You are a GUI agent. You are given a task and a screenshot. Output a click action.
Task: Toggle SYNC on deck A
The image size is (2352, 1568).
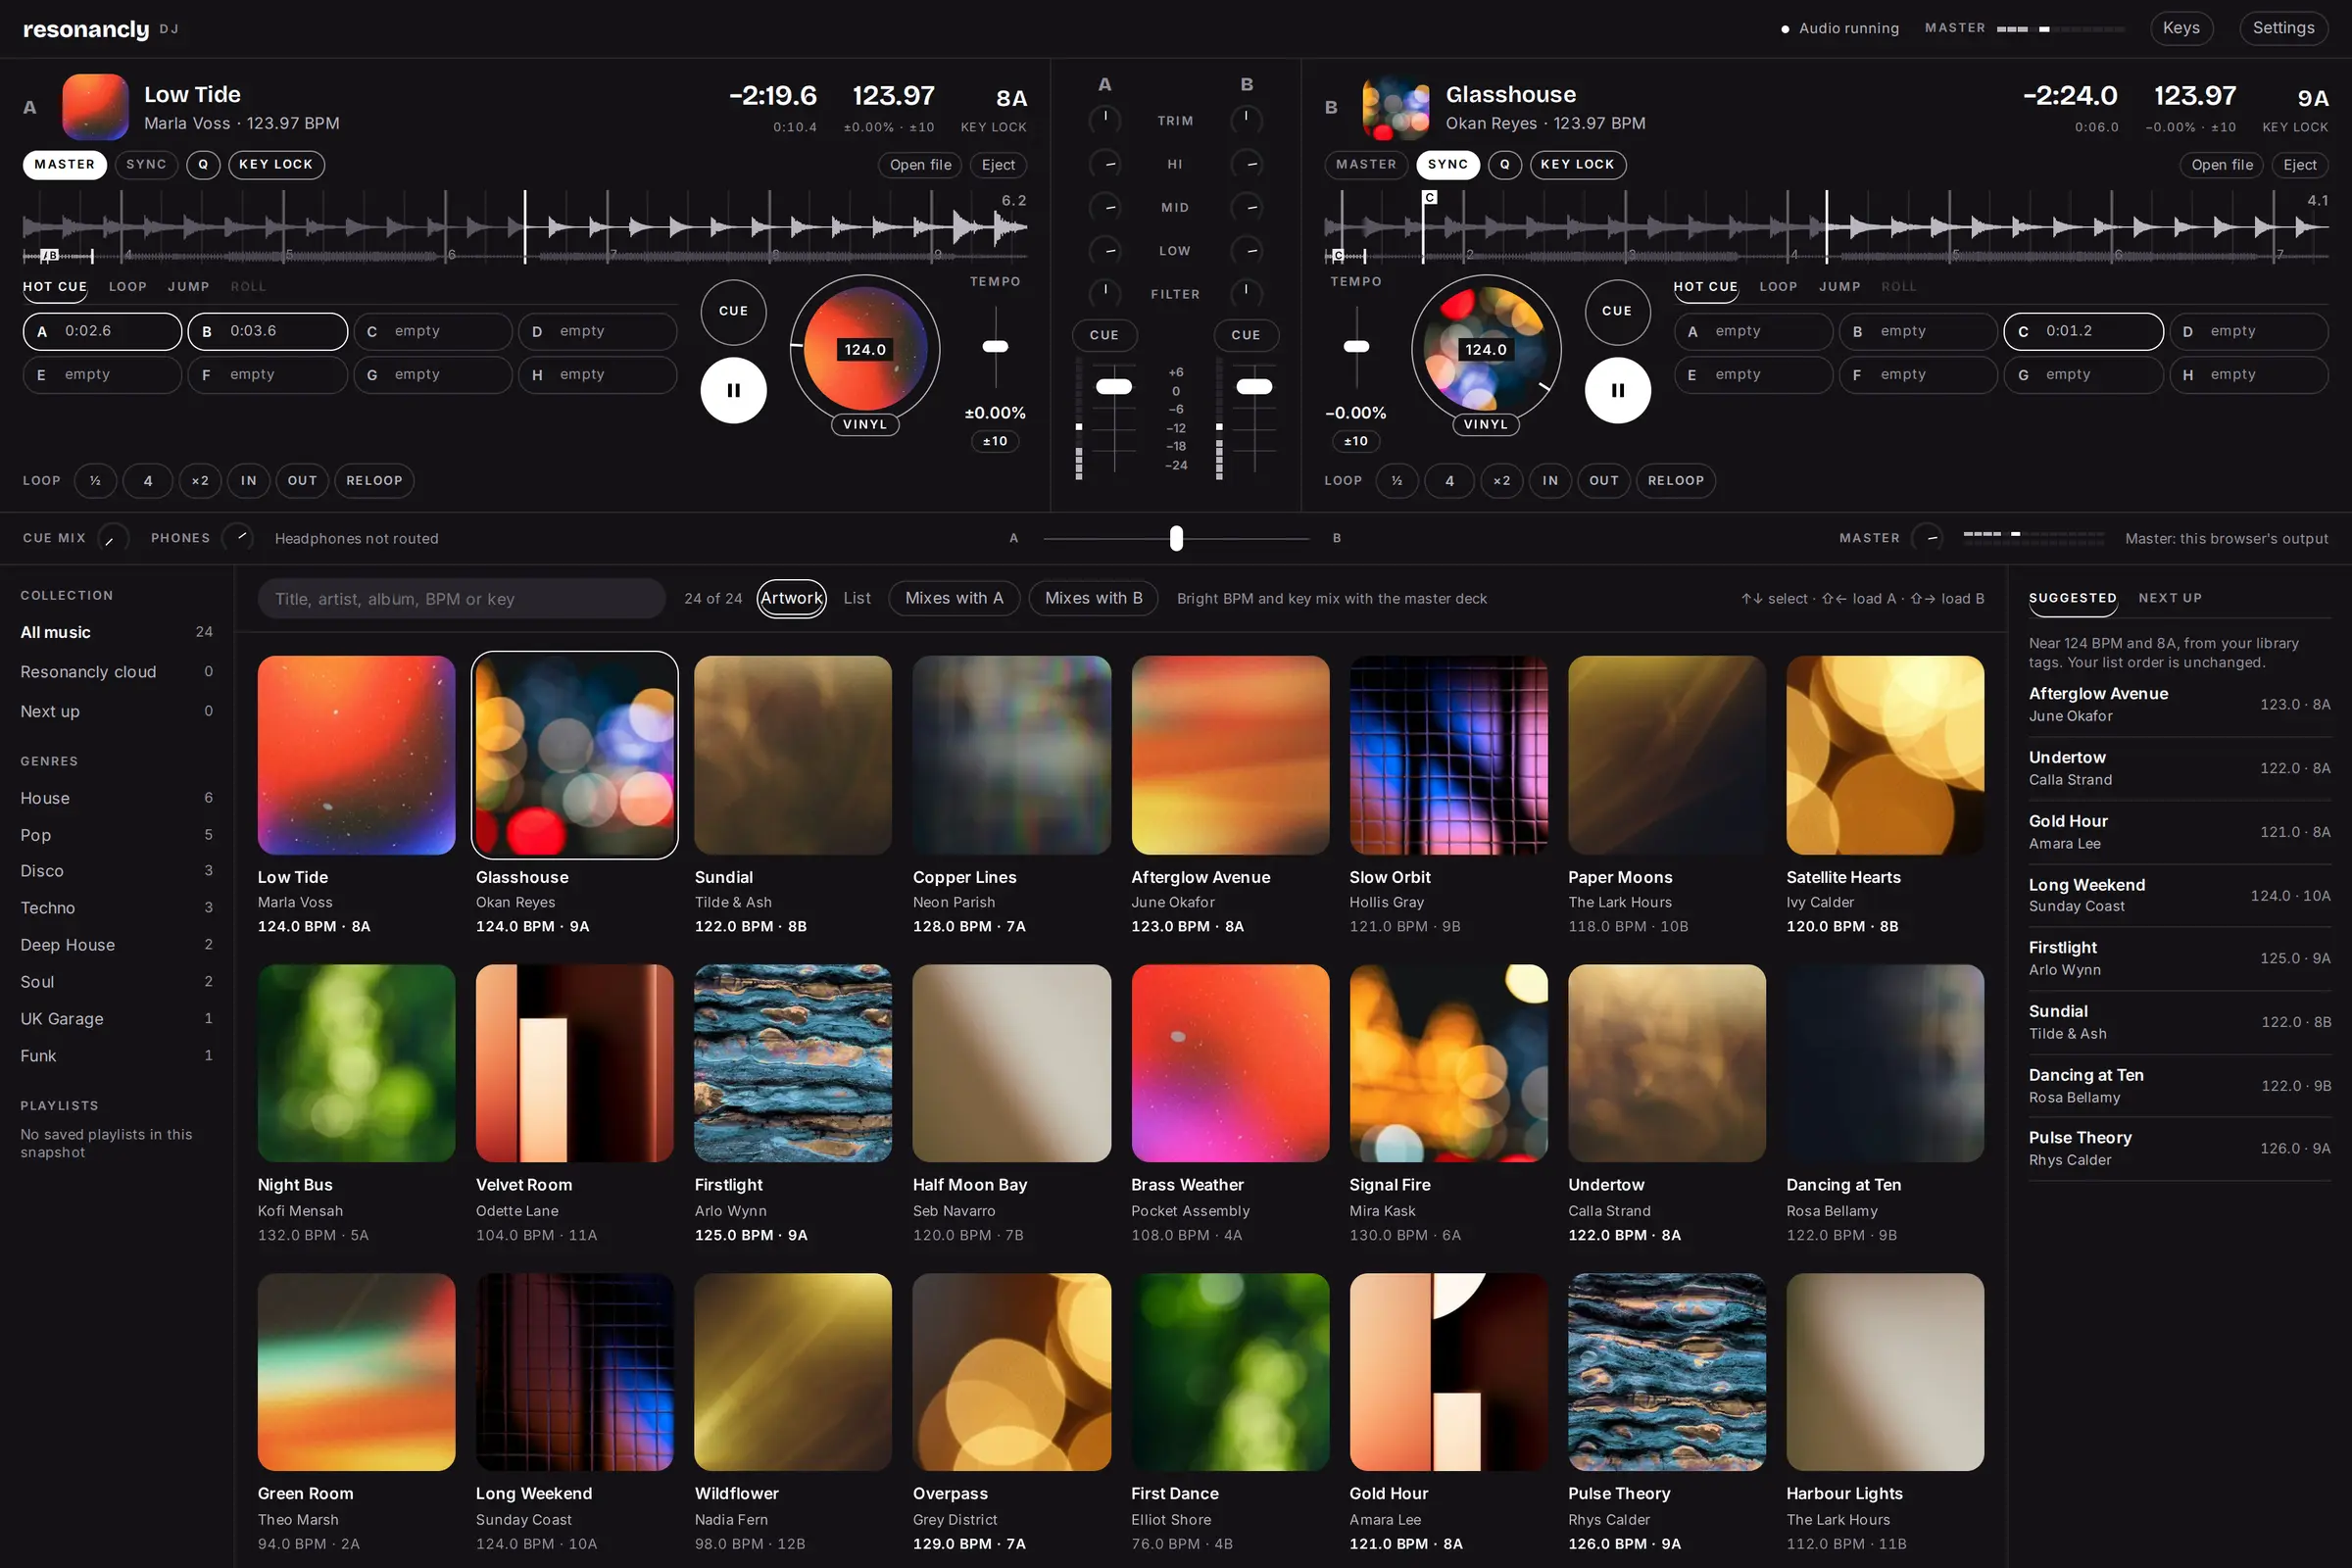tap(146, 164)
